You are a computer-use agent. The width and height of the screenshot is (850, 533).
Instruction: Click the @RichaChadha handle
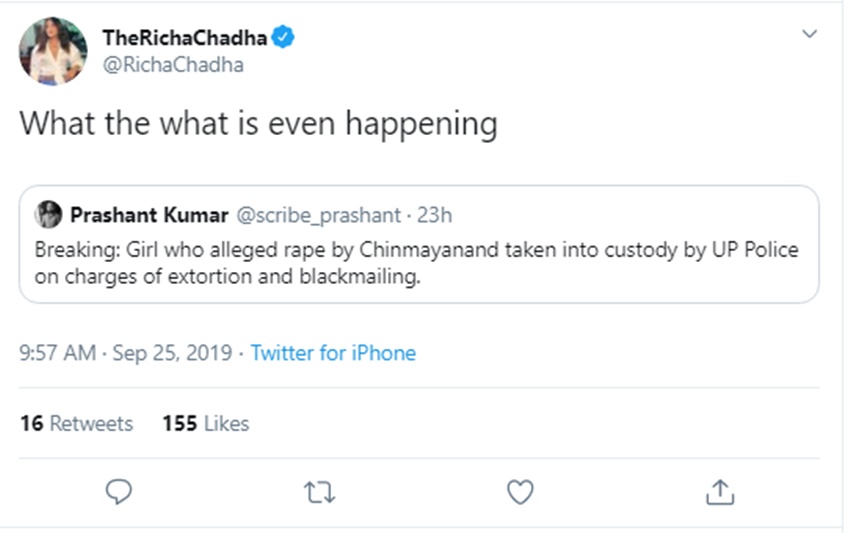click(173, 65)
